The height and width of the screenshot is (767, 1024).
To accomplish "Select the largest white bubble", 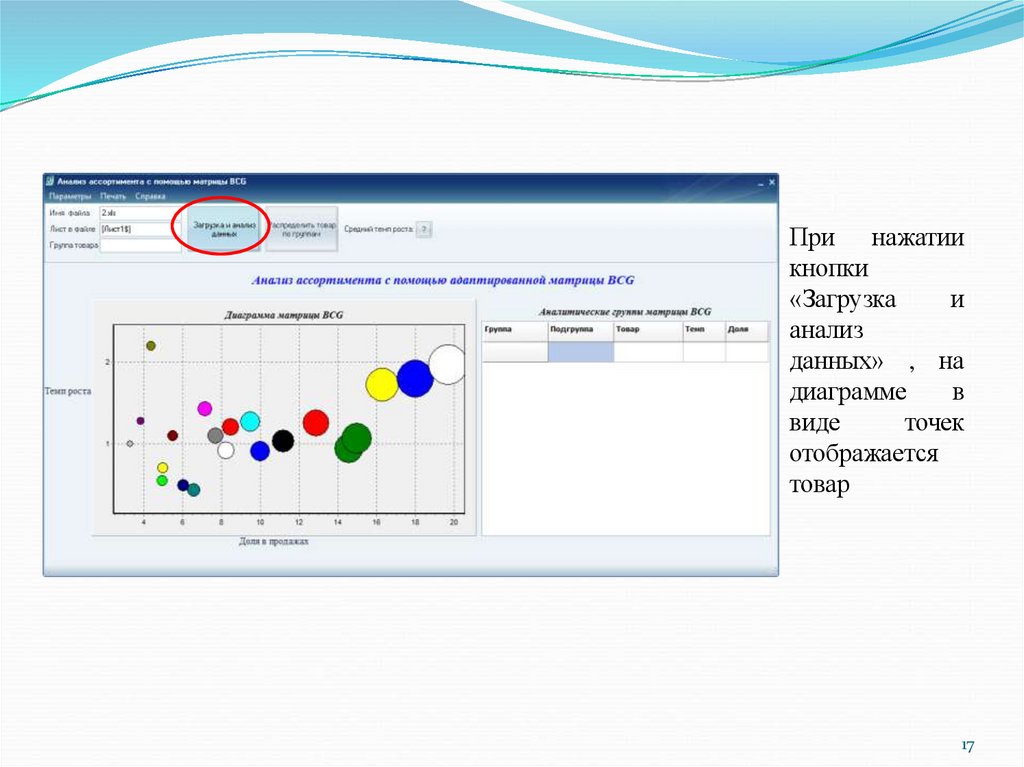I will click(448, 365).
